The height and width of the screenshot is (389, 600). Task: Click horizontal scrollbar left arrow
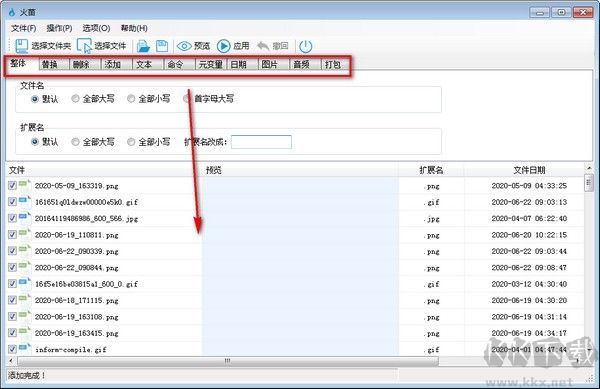(x=11, y=361)
